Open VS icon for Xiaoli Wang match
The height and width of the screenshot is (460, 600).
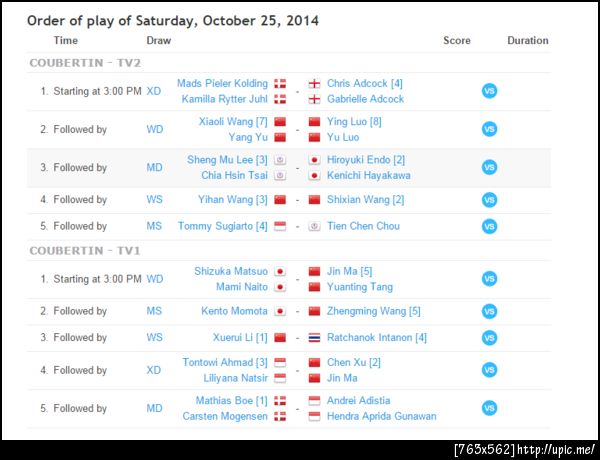coord(489,129)
